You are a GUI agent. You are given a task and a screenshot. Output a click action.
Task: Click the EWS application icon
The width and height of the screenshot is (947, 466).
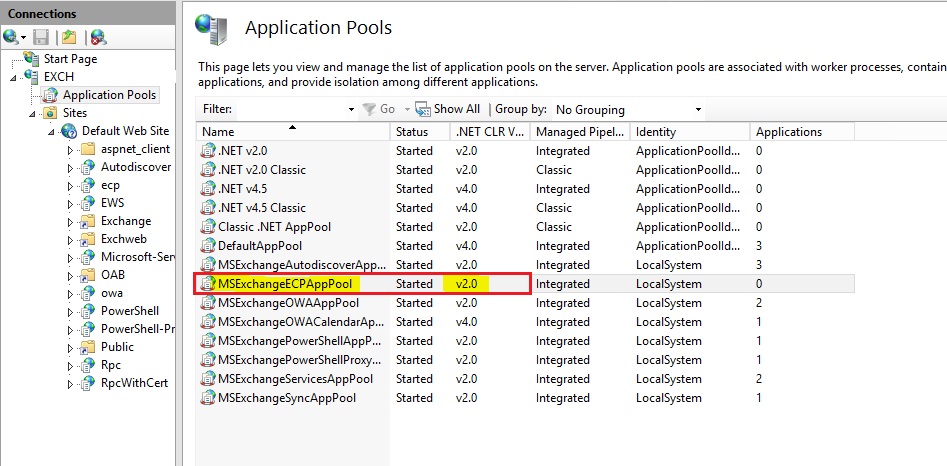click(x=88, y=203)
